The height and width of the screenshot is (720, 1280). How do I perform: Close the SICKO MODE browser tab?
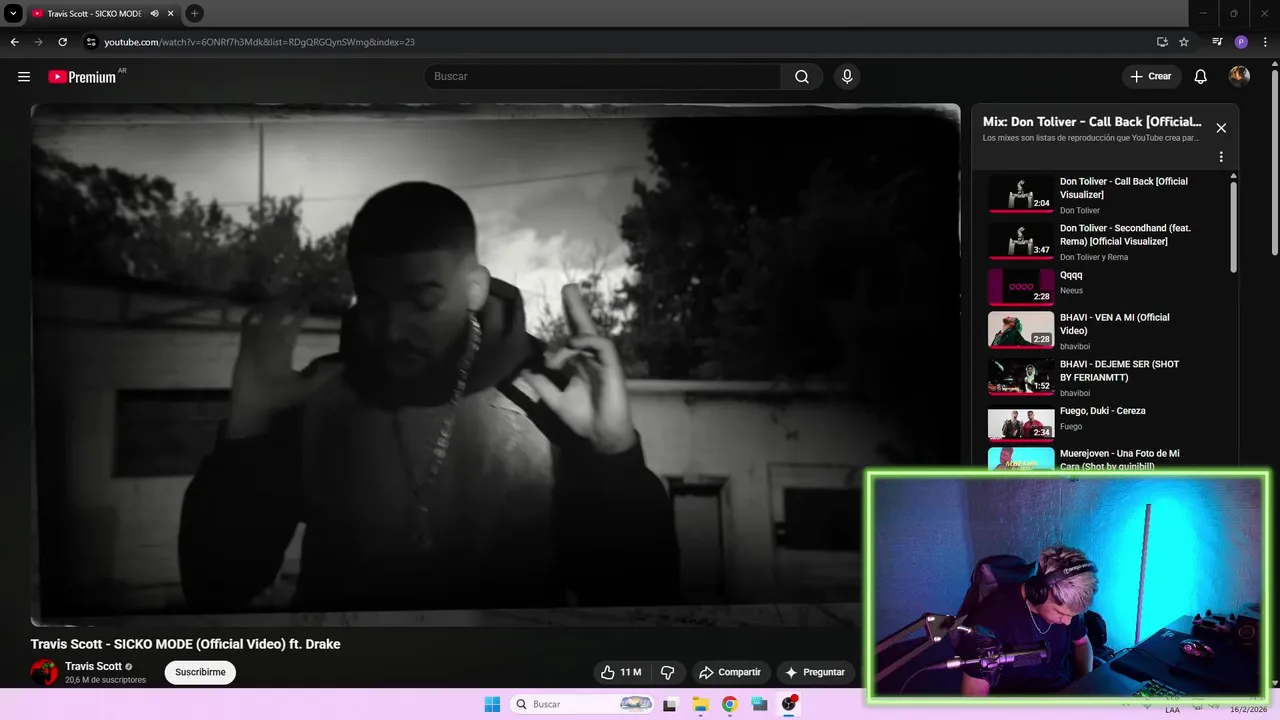click(170, 14)
